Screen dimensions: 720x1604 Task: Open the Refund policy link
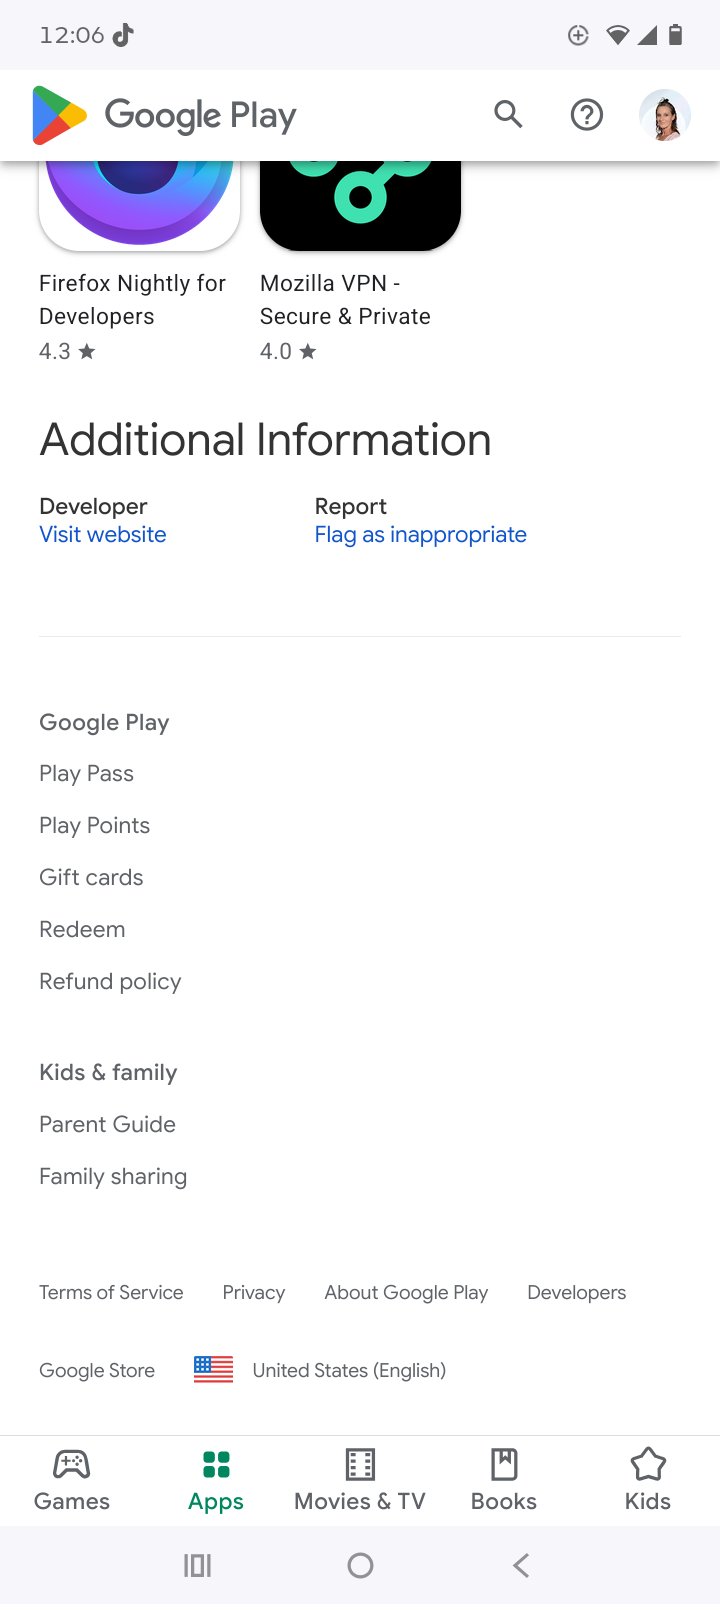click(x=110, y=981)
